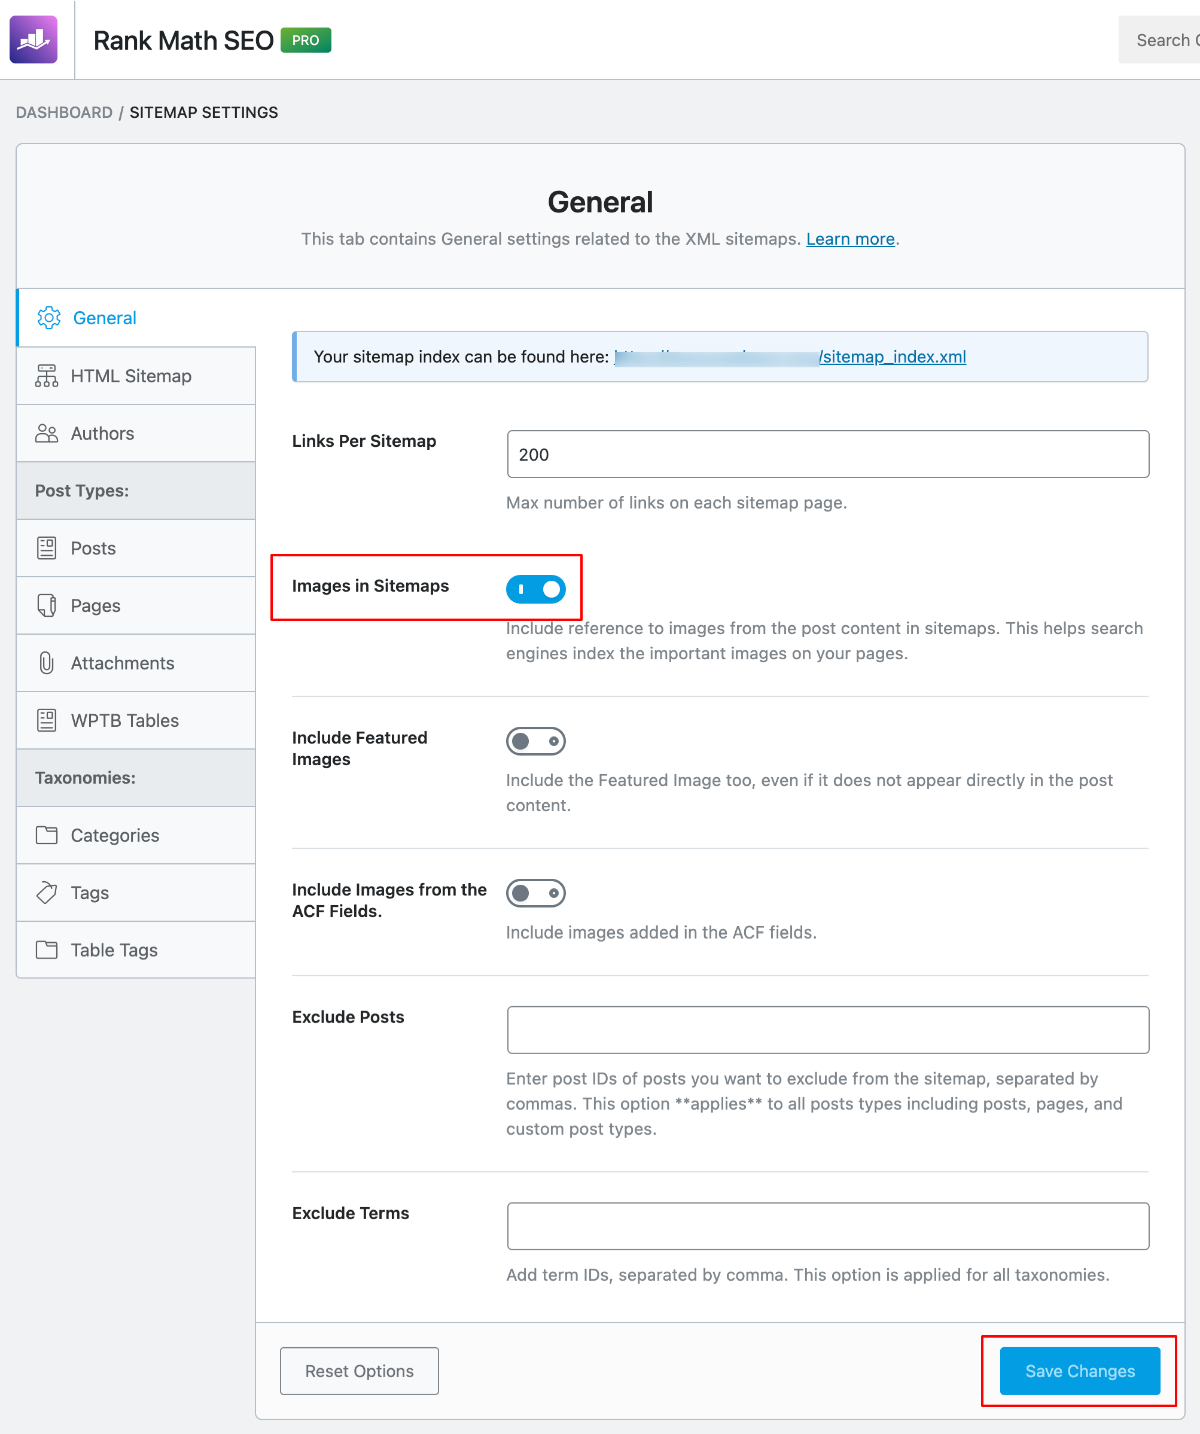Turn on Include Images from ACF Fields
The height and width of the screenshot is (1434, 1200).
(x=536, y=893)
